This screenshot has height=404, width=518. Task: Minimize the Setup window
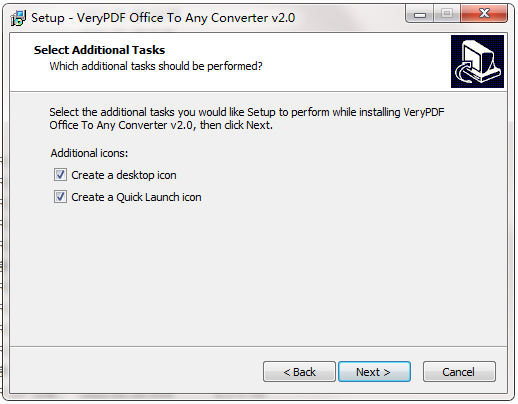[x=420, y=14]
